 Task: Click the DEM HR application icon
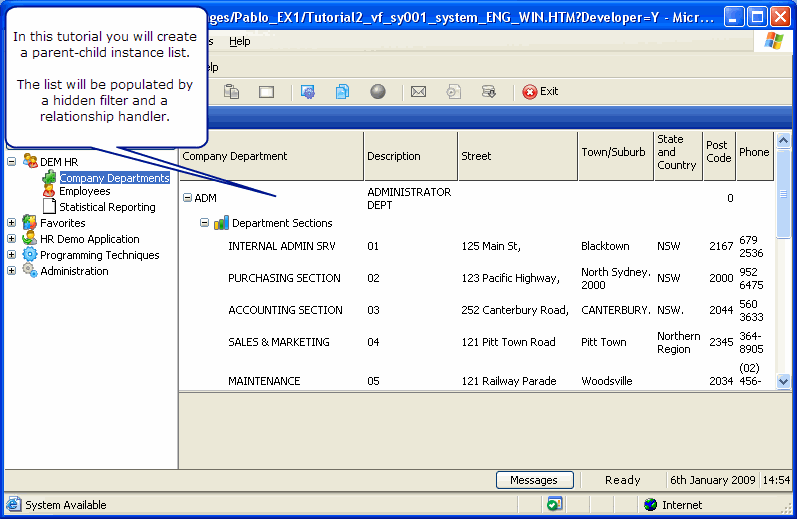pos(30,161)
